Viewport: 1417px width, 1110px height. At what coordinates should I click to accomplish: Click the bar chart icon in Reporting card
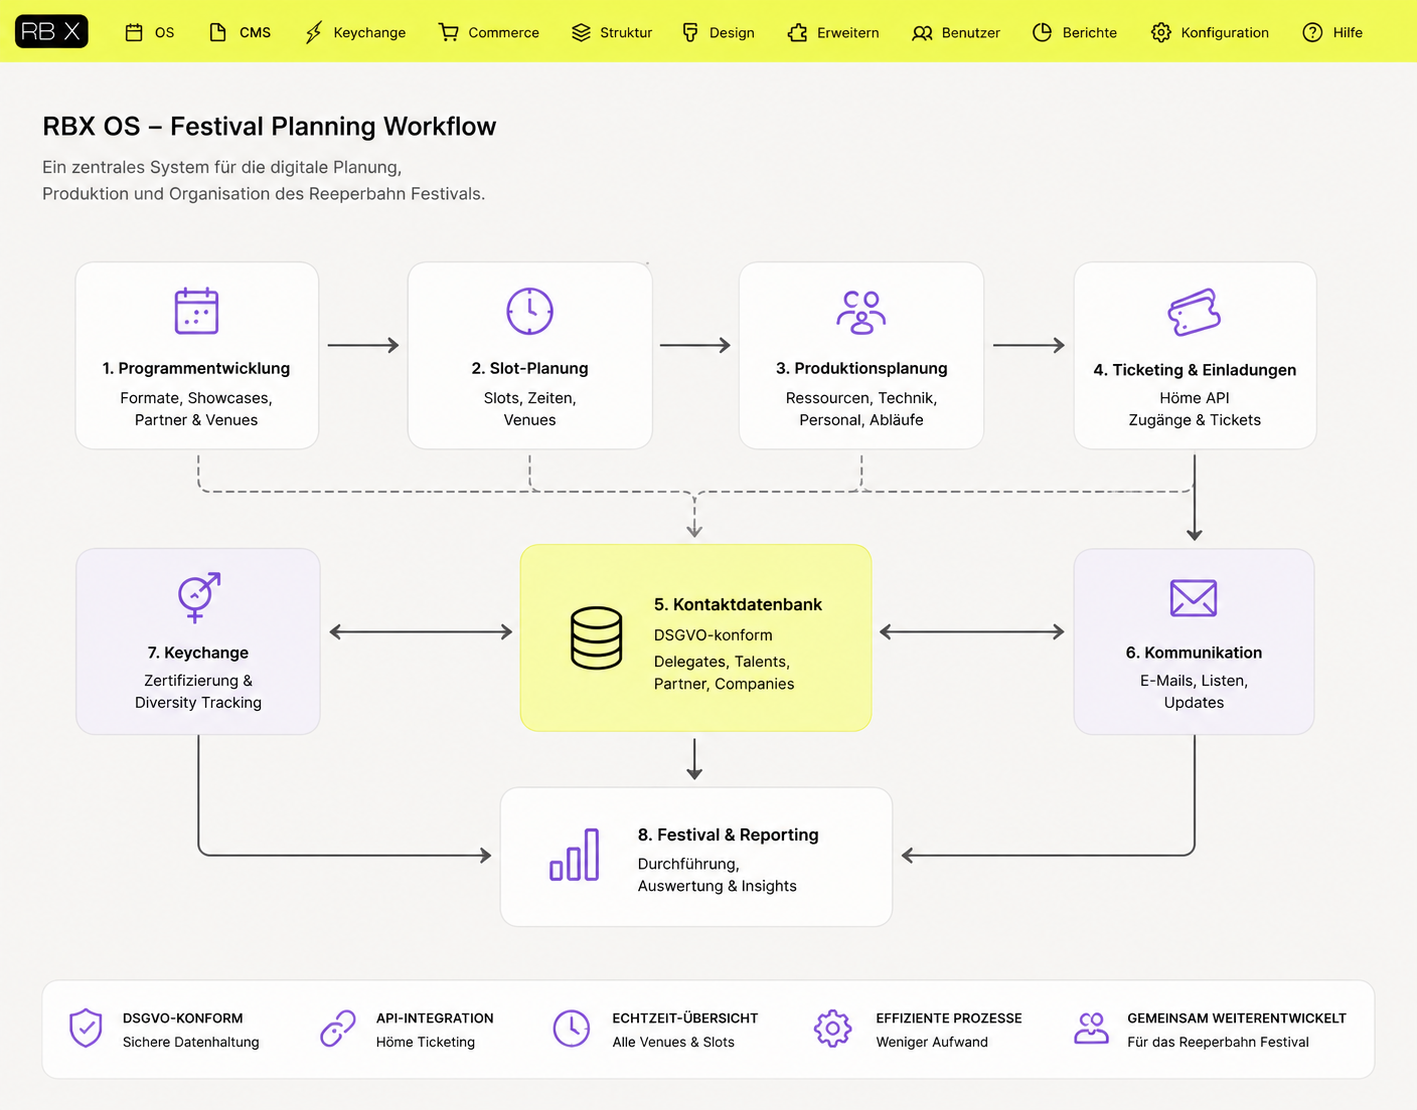(x=574, y=854)
